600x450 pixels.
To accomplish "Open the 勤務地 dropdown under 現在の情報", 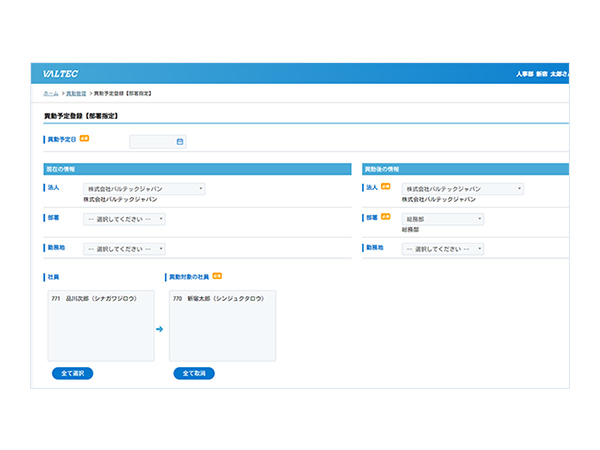I will coord(125,249).
